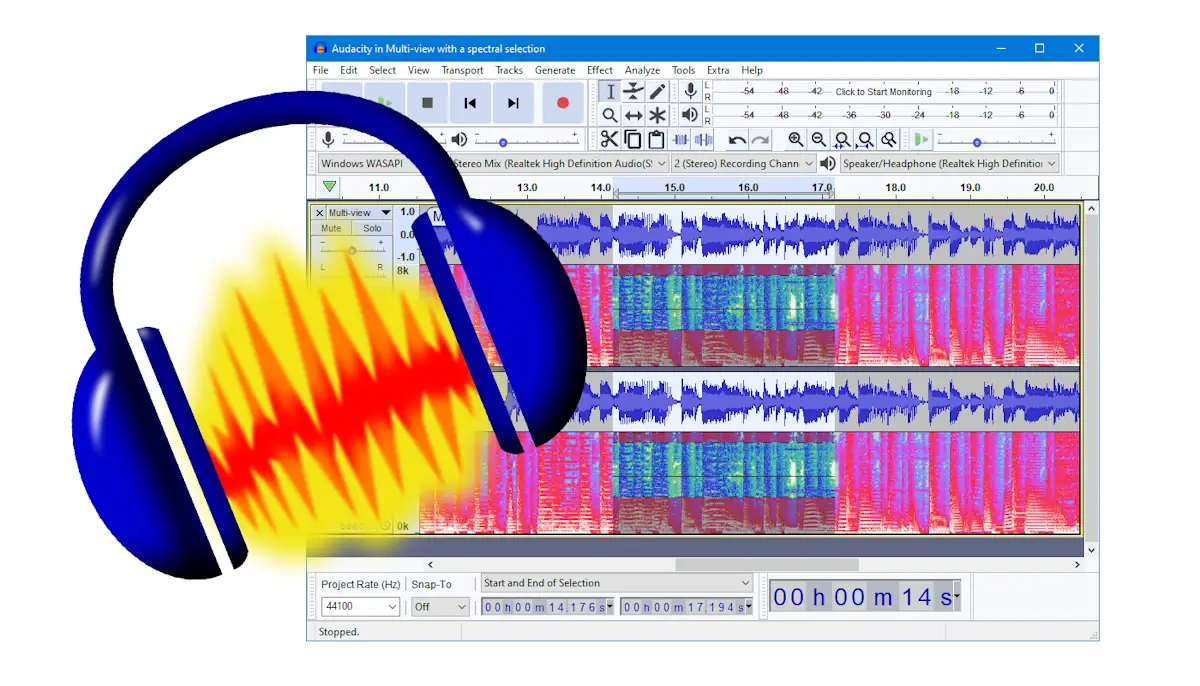Image resolution: width=1200 pixels, height=686 pixels.
Task: Select the Selection tool
Action: point(610,91)
